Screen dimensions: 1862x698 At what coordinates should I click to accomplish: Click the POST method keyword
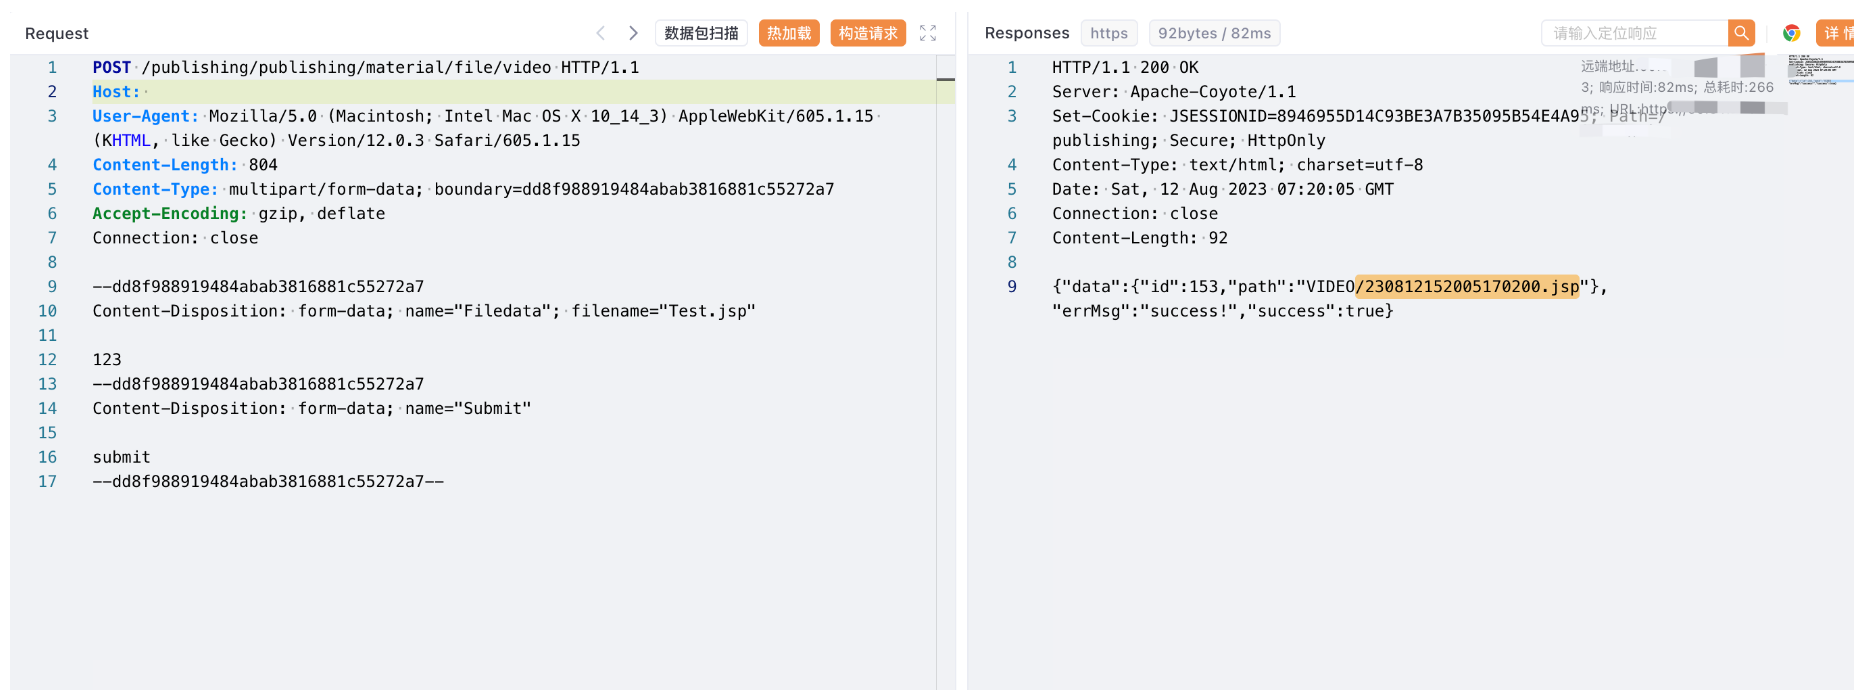tap(111, 67)
